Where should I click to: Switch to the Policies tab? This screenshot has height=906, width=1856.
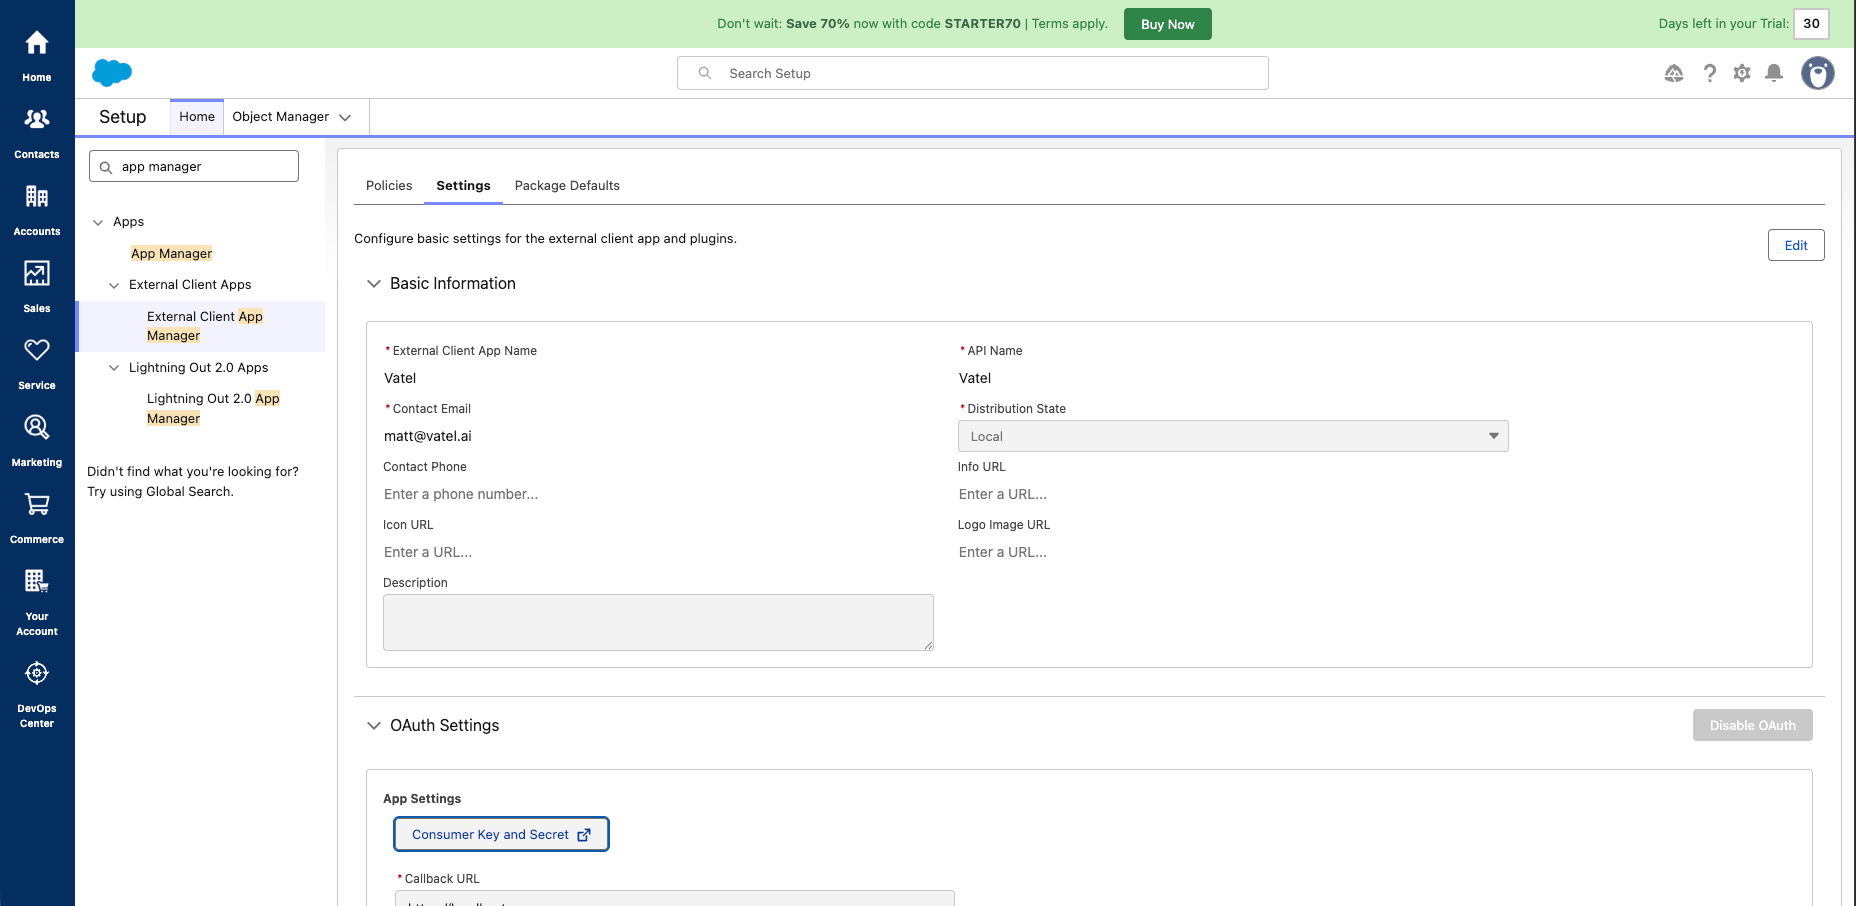click(x=389, y=186)
